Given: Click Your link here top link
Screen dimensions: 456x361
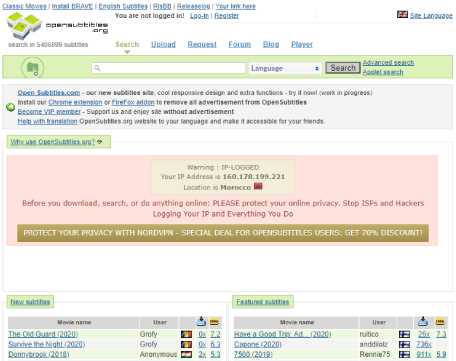Looking at the screenshot, I should click(x=235, y=6).
